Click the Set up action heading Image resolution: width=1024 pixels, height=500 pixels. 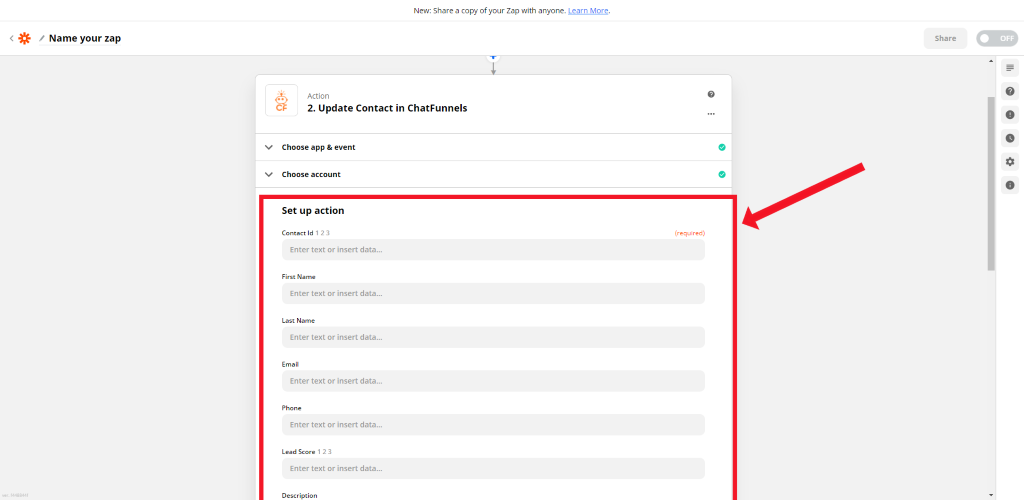pos(313,211)
